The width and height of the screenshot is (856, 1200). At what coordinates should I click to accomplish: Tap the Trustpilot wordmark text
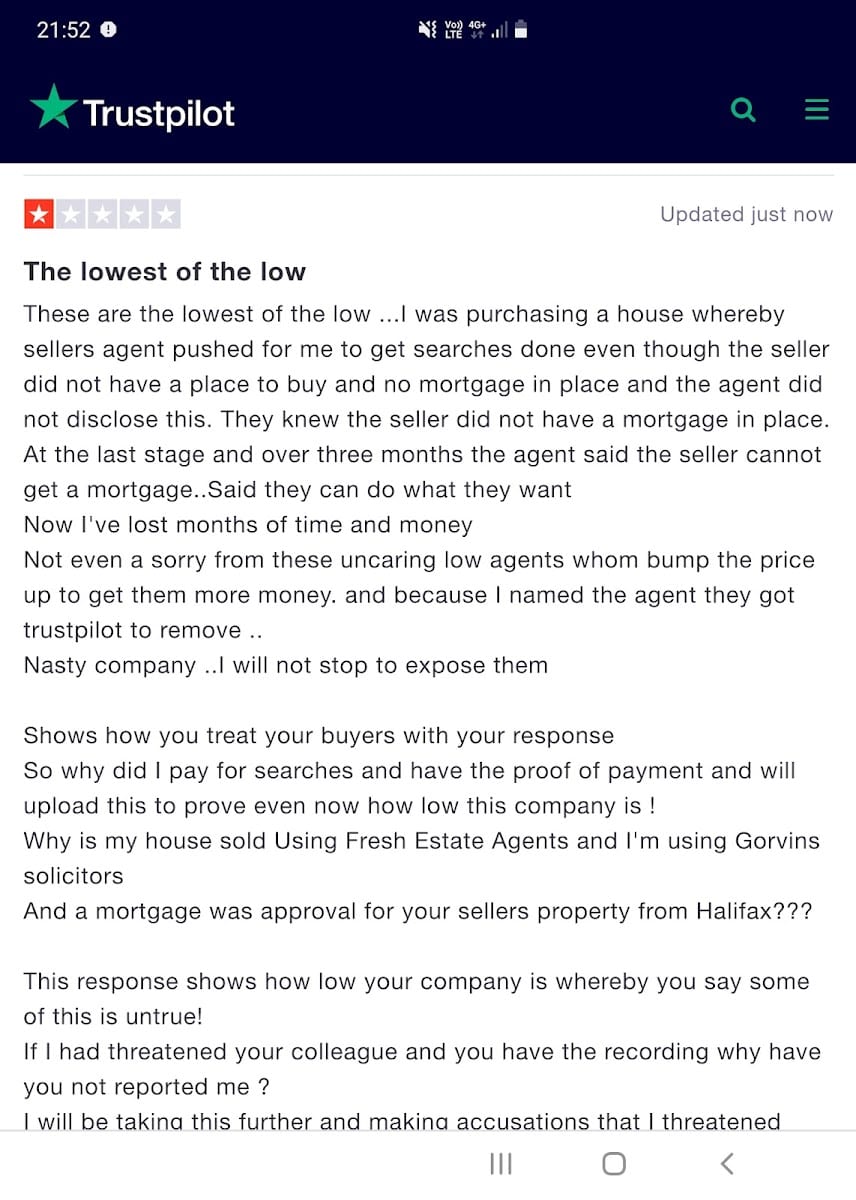click(x=159, y=113)
